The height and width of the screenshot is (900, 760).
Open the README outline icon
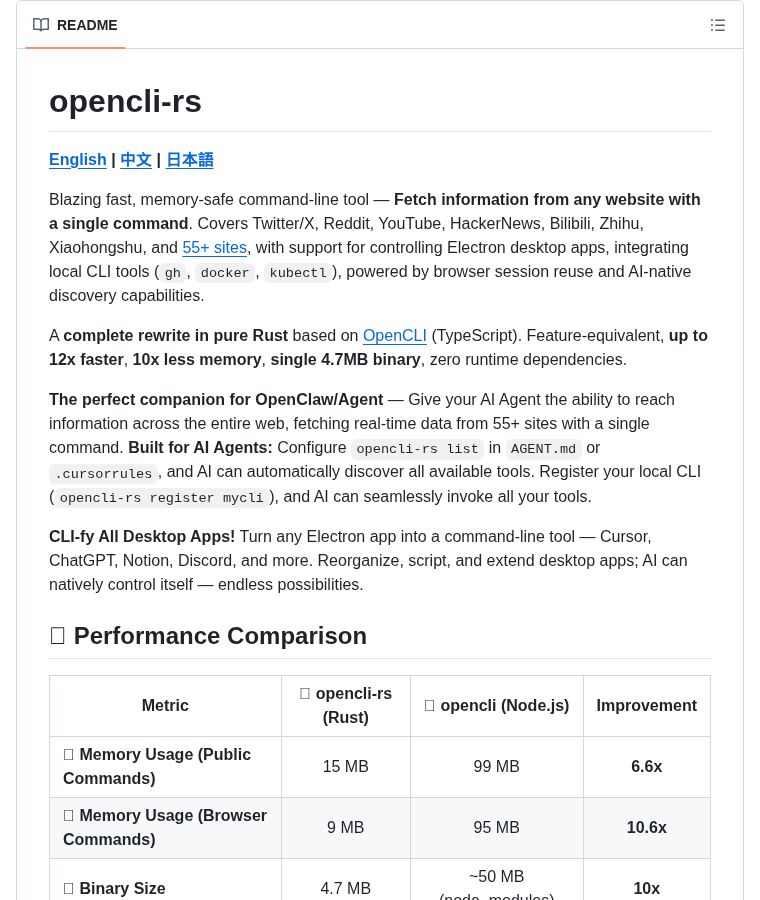coord(717,25)
